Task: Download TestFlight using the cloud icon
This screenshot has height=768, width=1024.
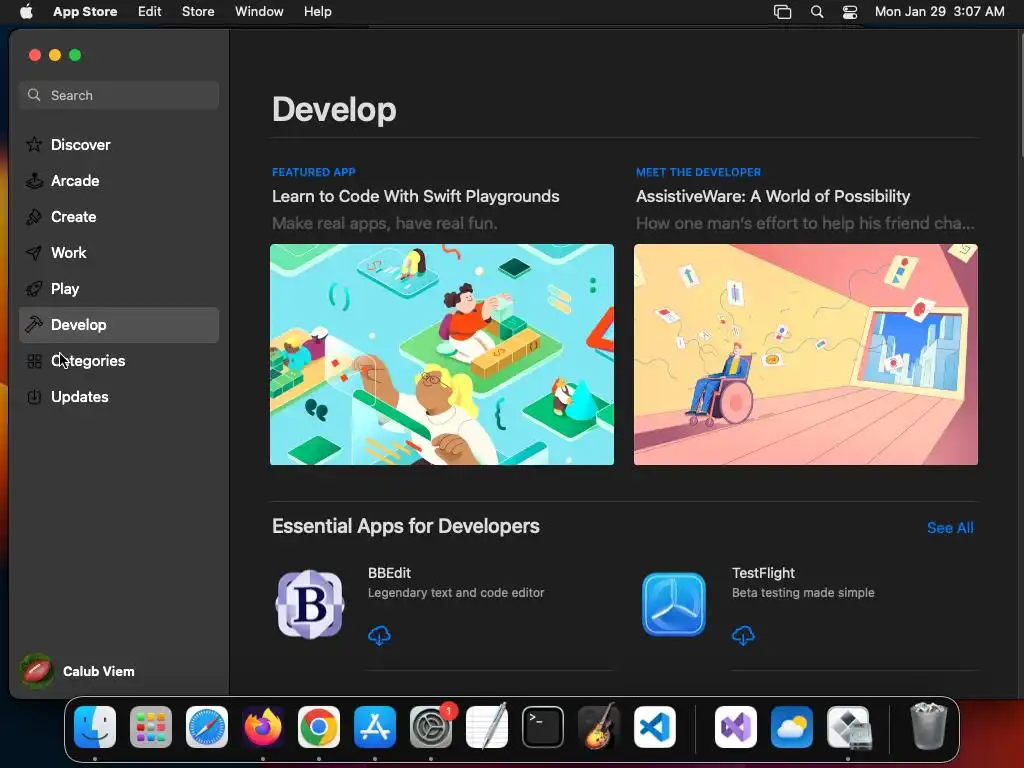Action: [x=743, y=635]
